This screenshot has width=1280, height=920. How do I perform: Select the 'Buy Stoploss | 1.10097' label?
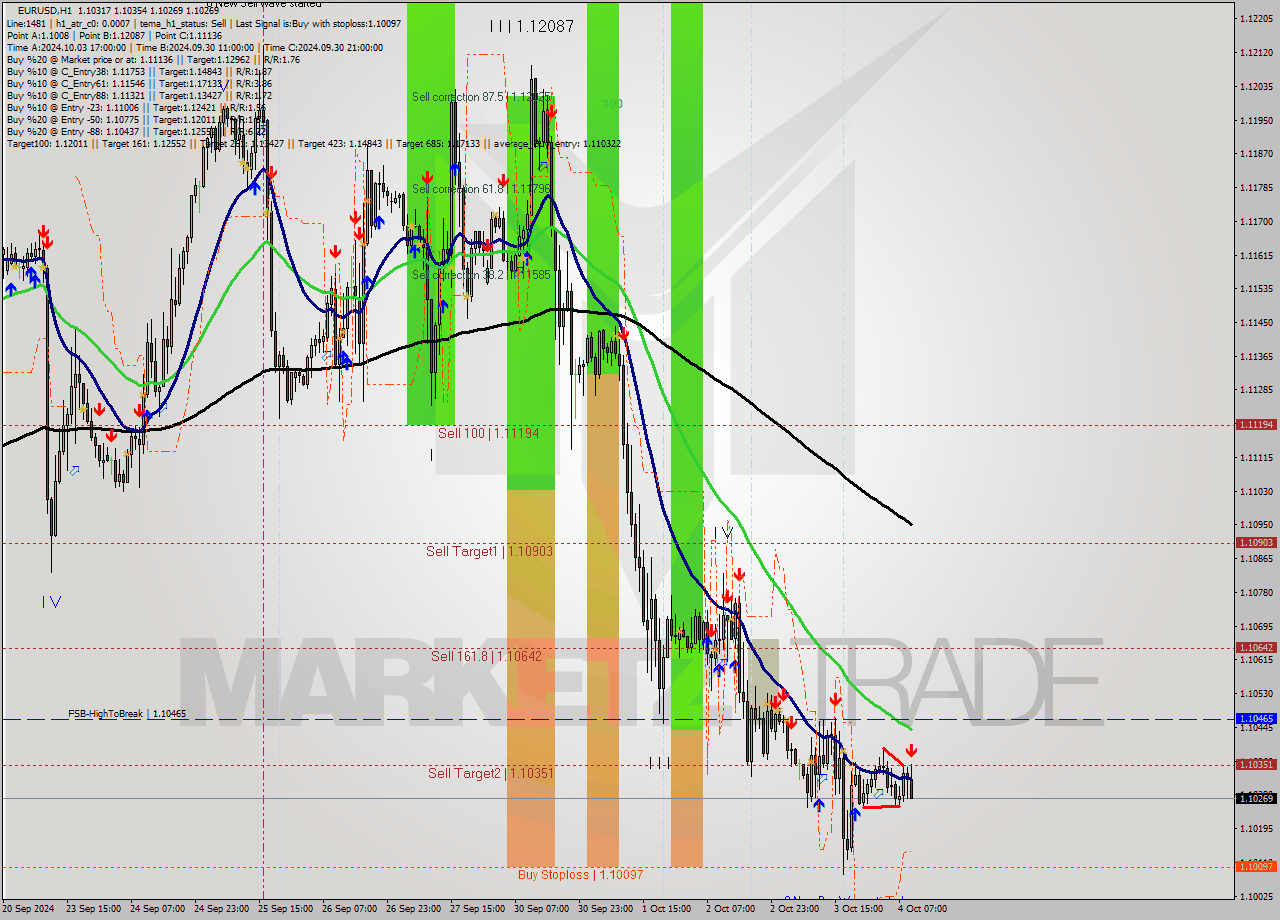(x=580, y=874)
